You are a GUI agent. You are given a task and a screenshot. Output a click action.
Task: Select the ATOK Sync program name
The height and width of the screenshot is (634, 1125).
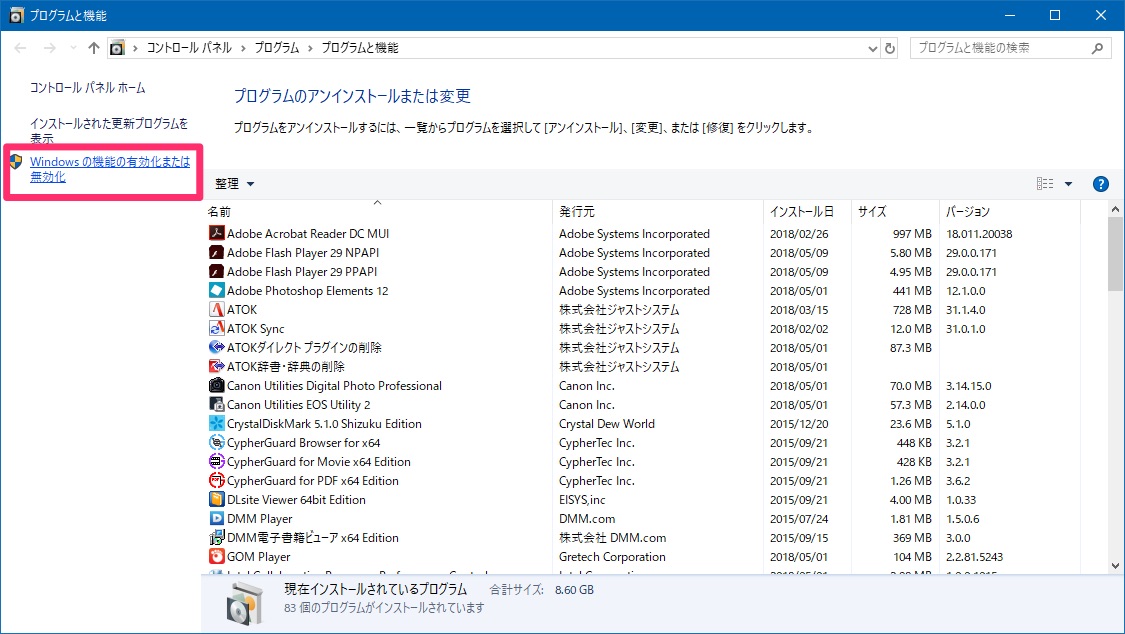(x=255, y=328)
